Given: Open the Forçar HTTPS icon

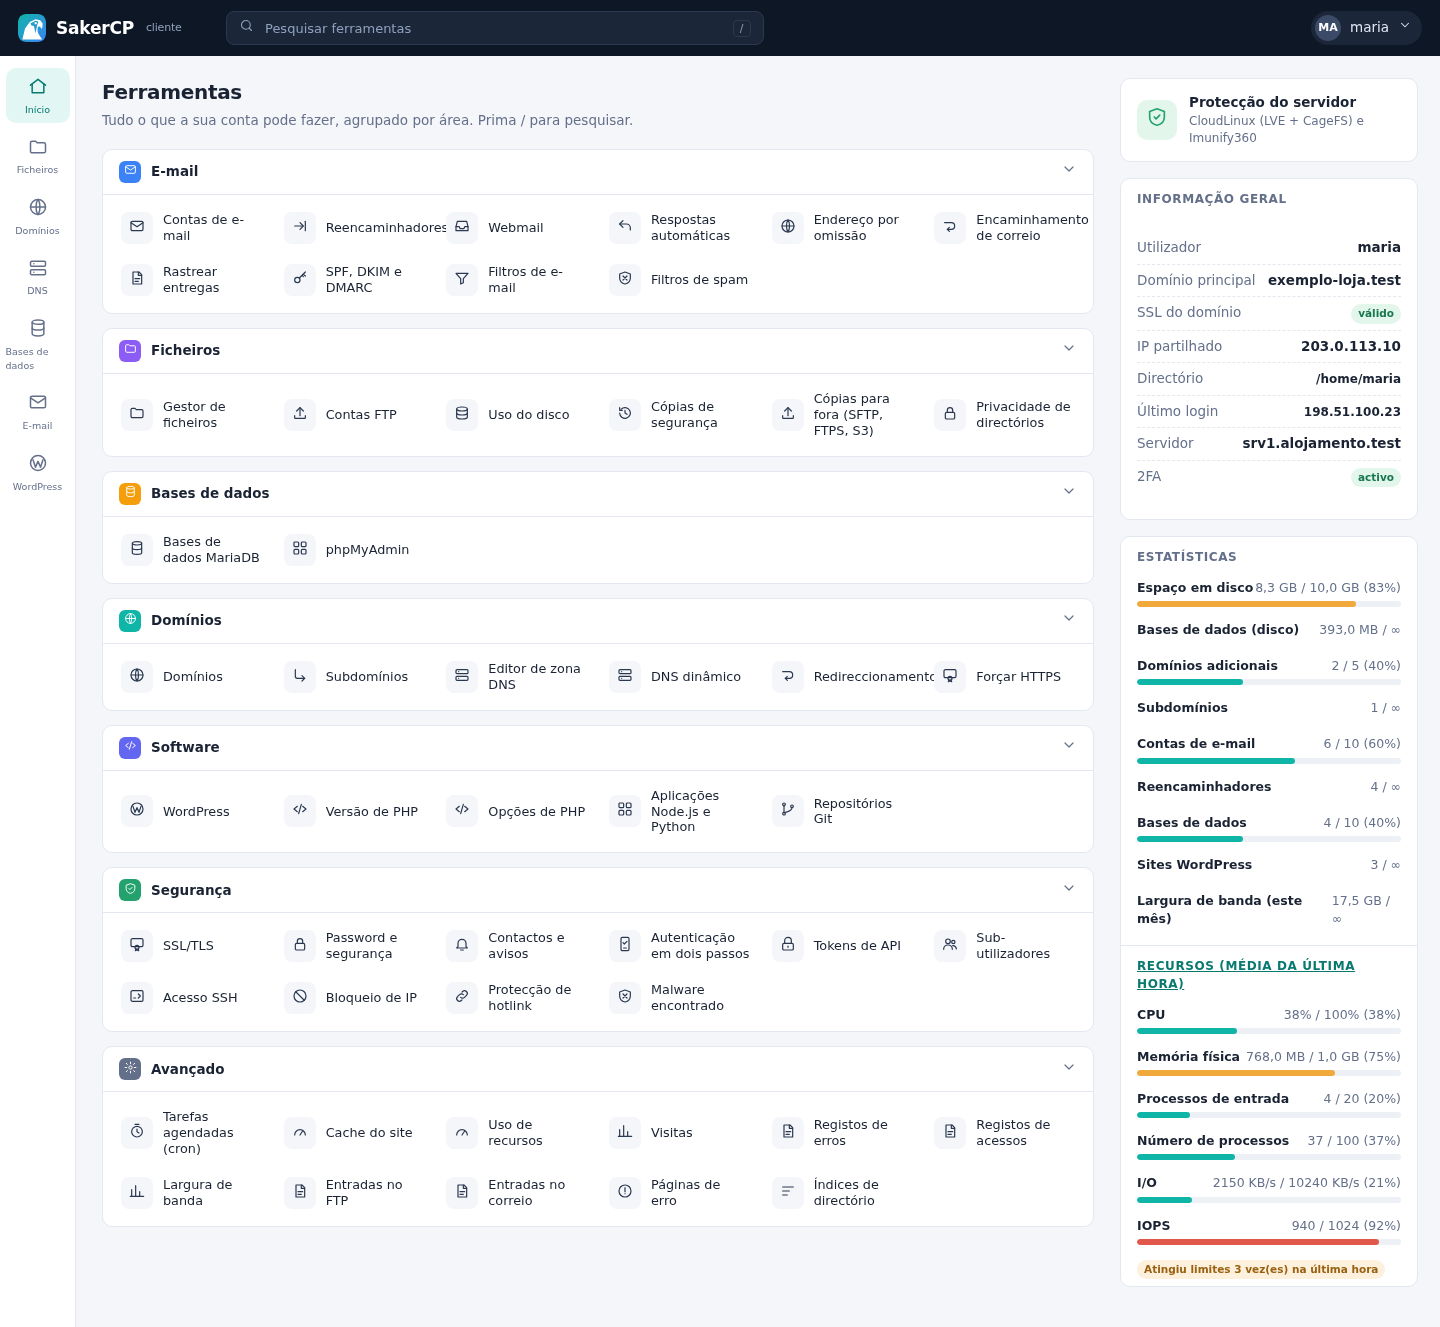Looking at the screenshot, I should 950,676.
